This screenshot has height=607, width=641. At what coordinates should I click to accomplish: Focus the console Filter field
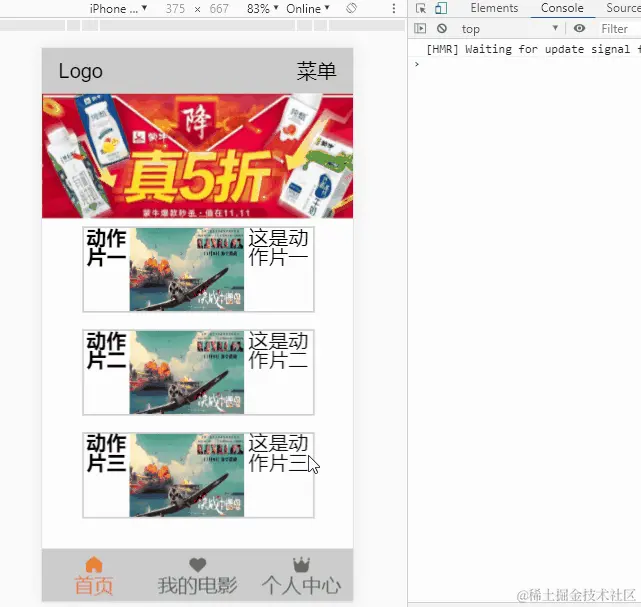[x=614, y=29]
